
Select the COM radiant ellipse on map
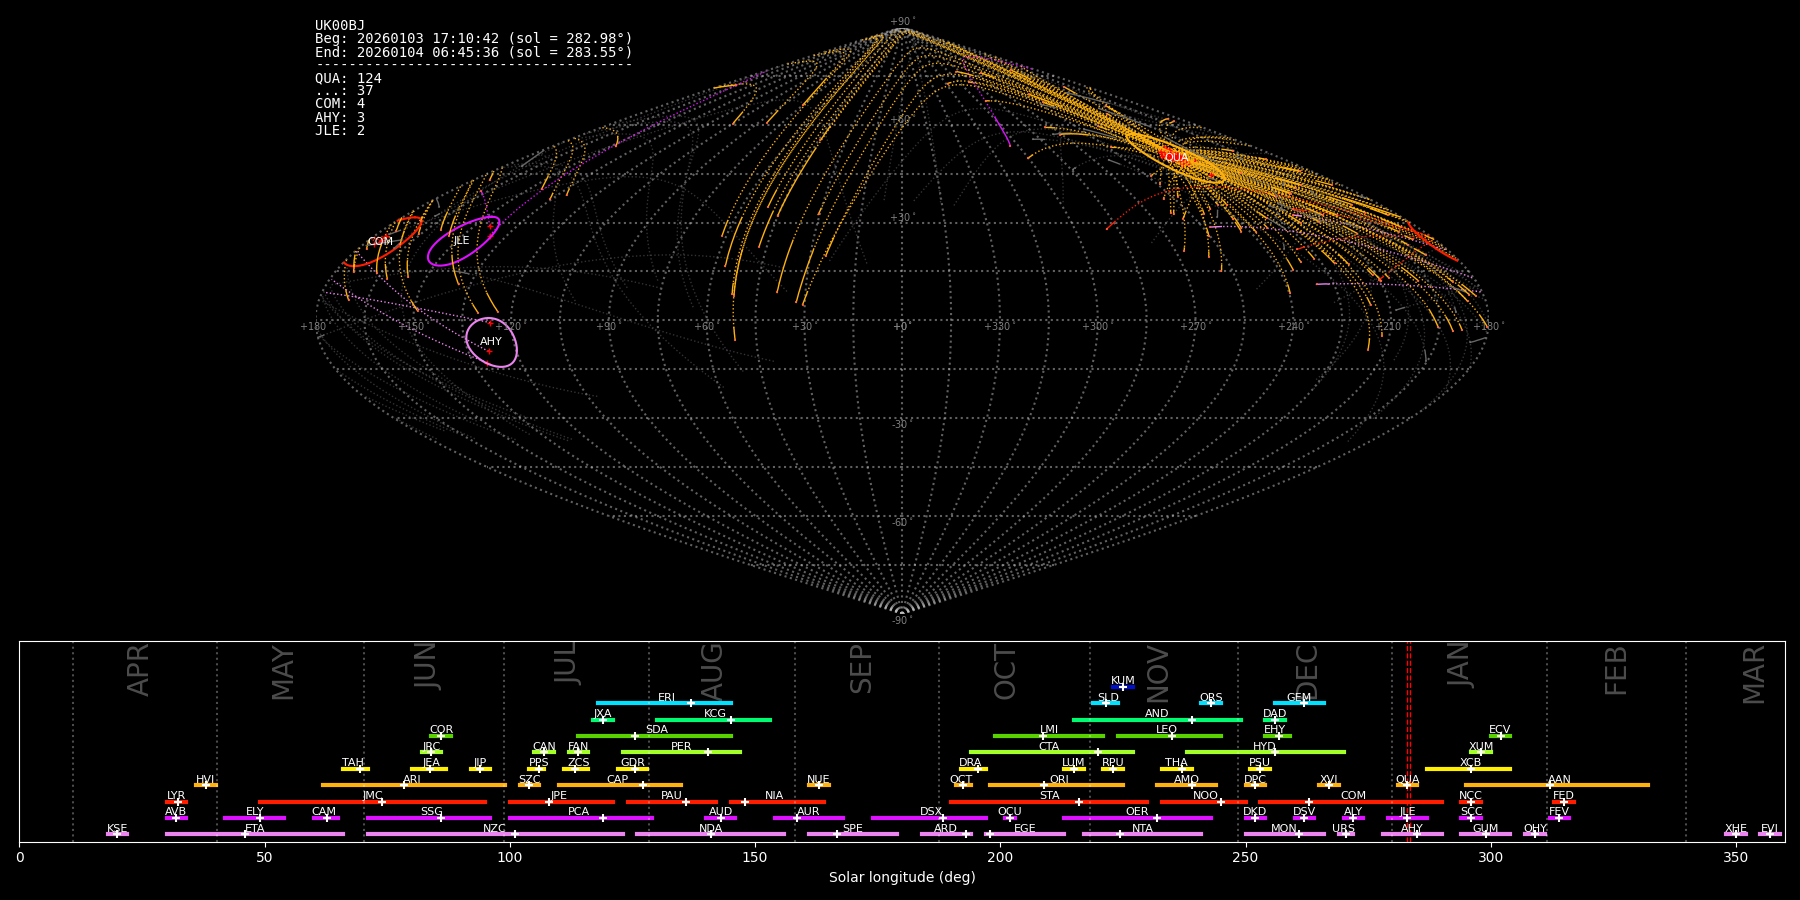coord(381,242)
